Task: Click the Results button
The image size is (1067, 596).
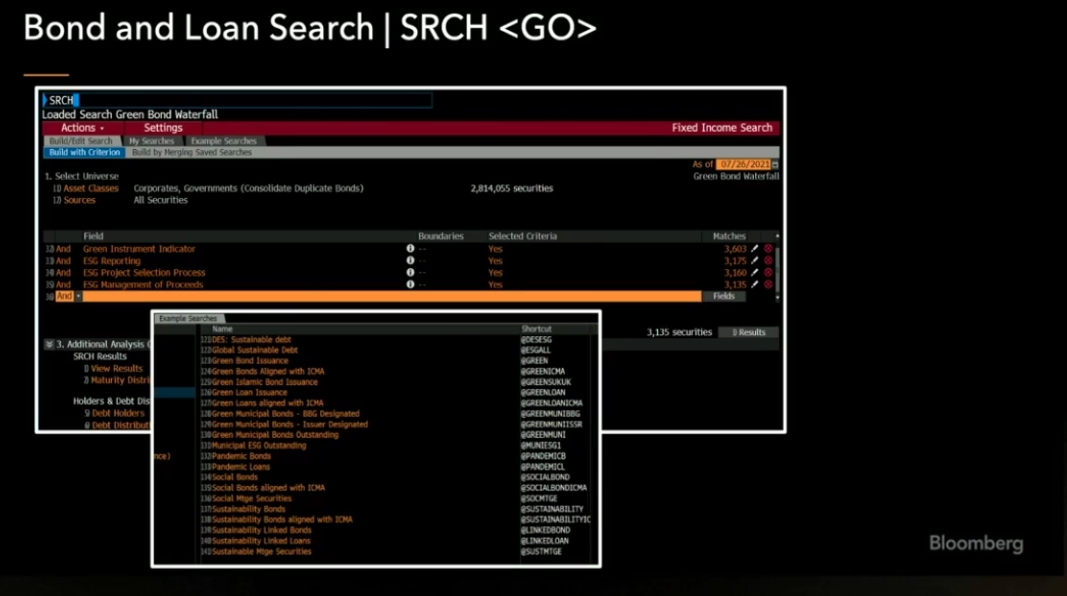Action: [749, 333]
